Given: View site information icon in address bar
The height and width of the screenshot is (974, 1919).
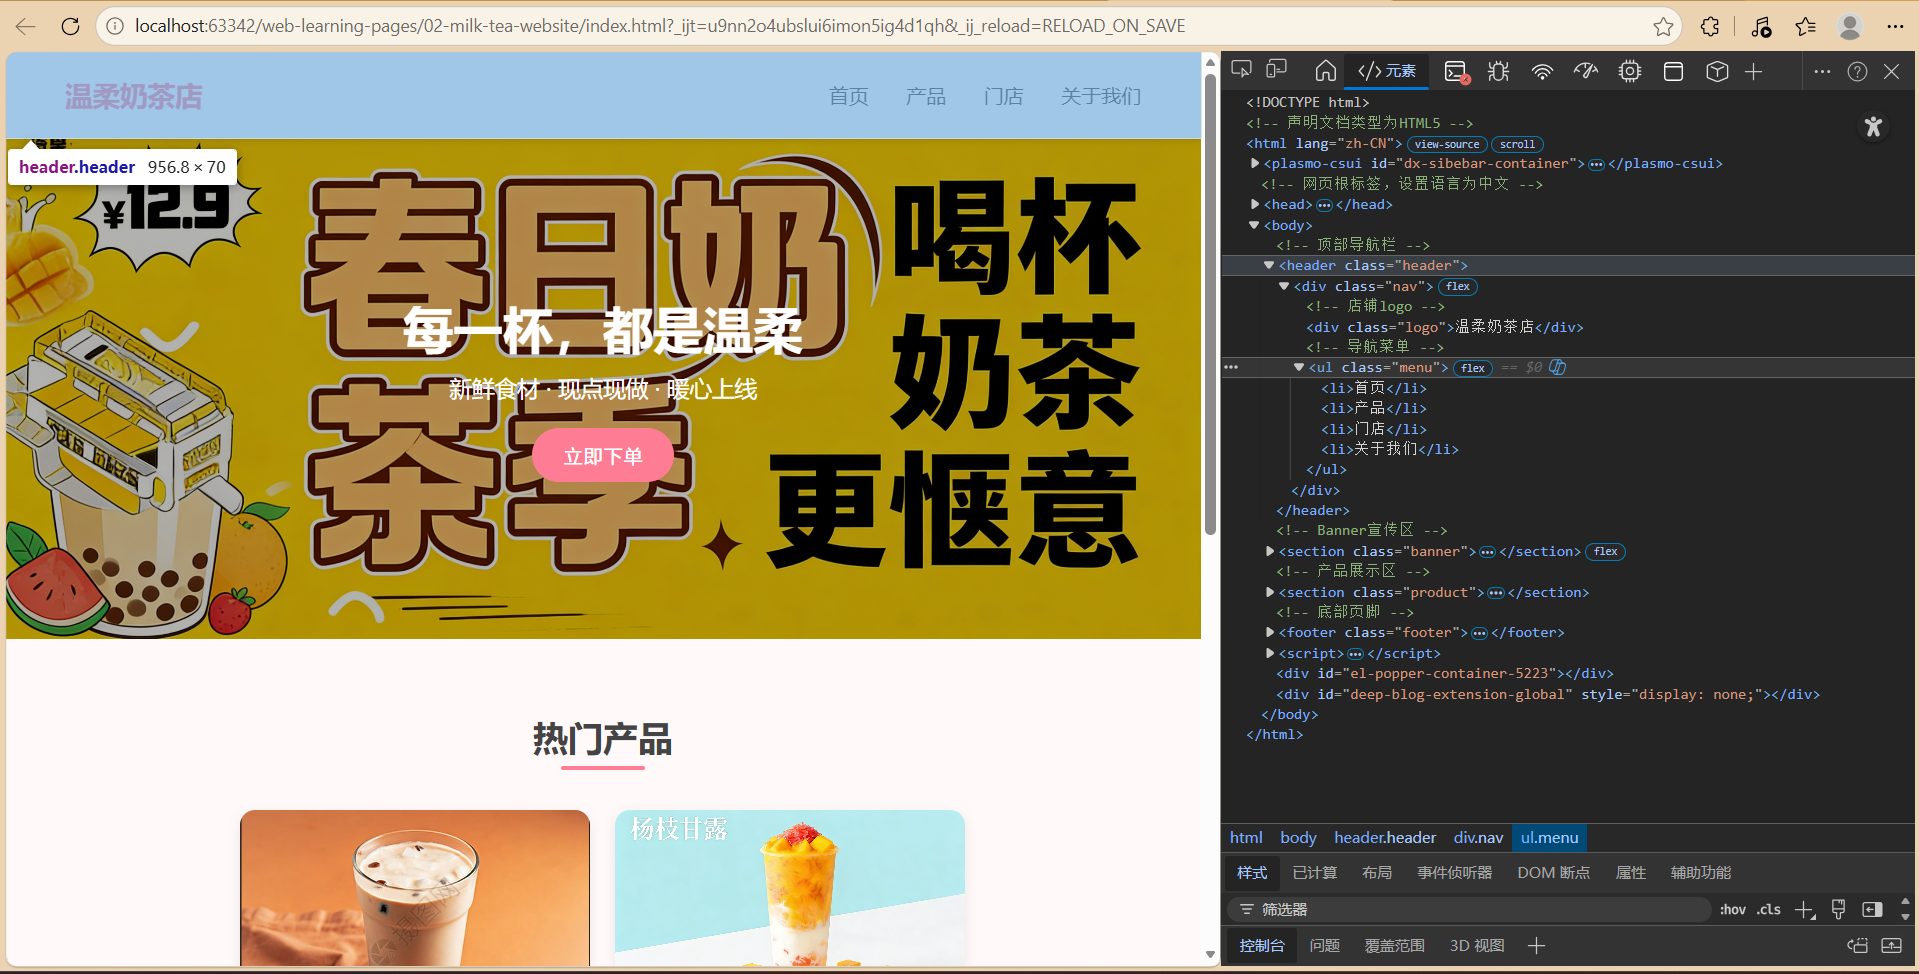Looking at the screenshot, I should click(x=115, y=26).
